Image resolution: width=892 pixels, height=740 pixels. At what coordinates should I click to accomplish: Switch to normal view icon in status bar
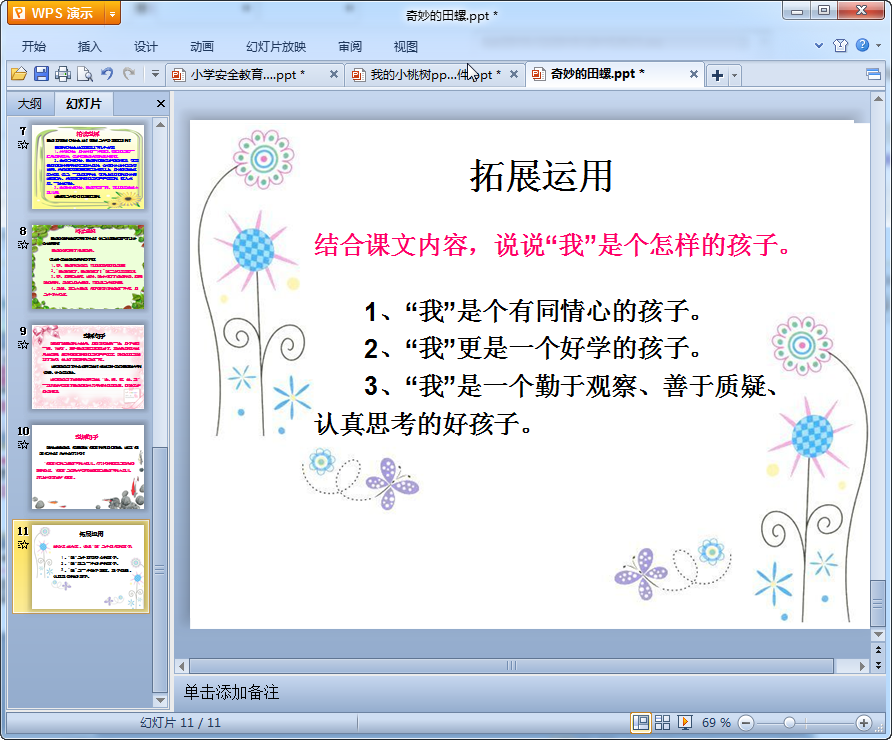[641, 723]
